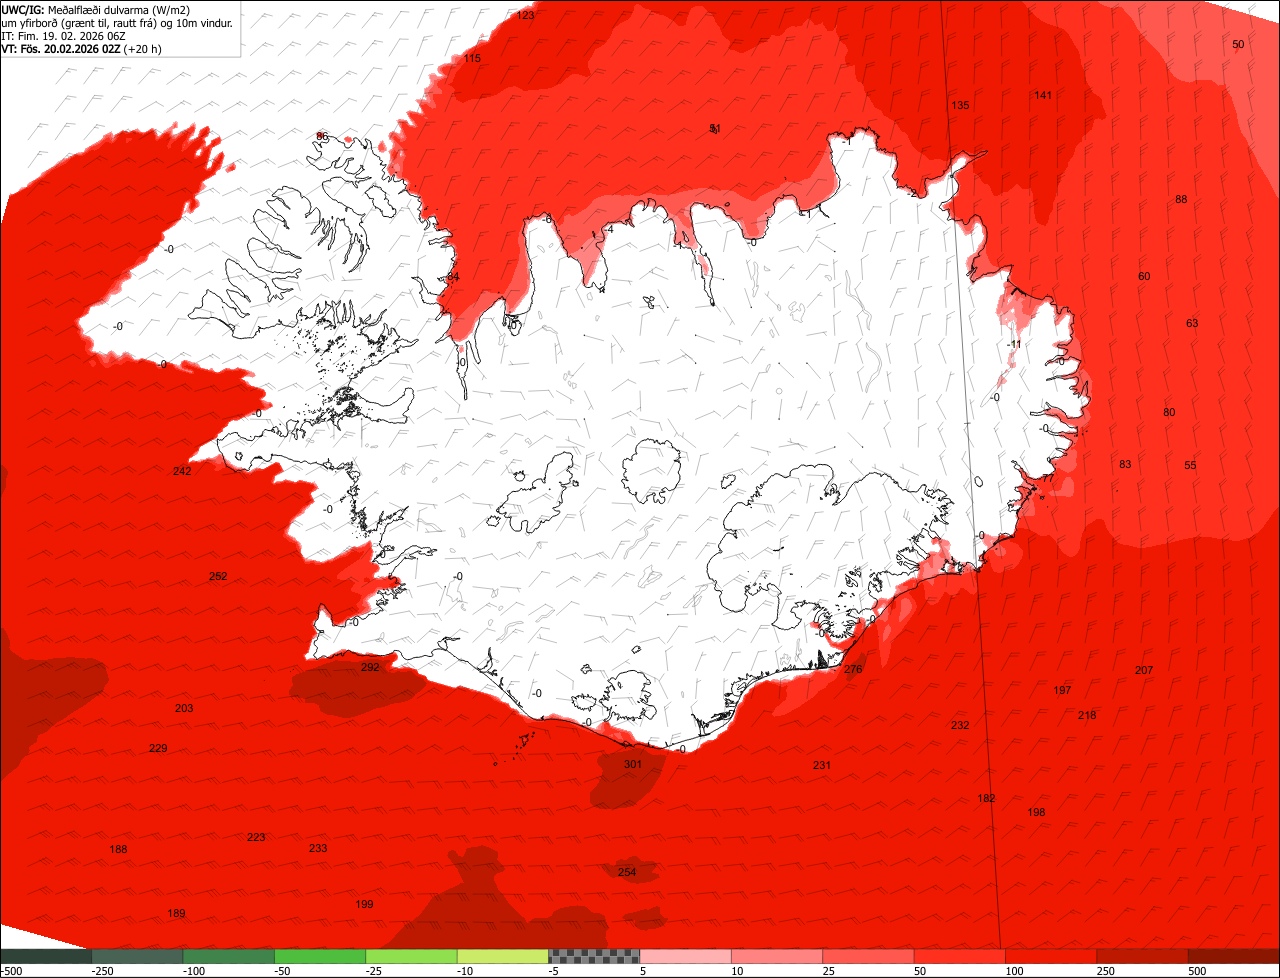Click the dark red swatch between 250 and 500
The width and height of the screenshot is (1280, 978).
[1143, 956]
